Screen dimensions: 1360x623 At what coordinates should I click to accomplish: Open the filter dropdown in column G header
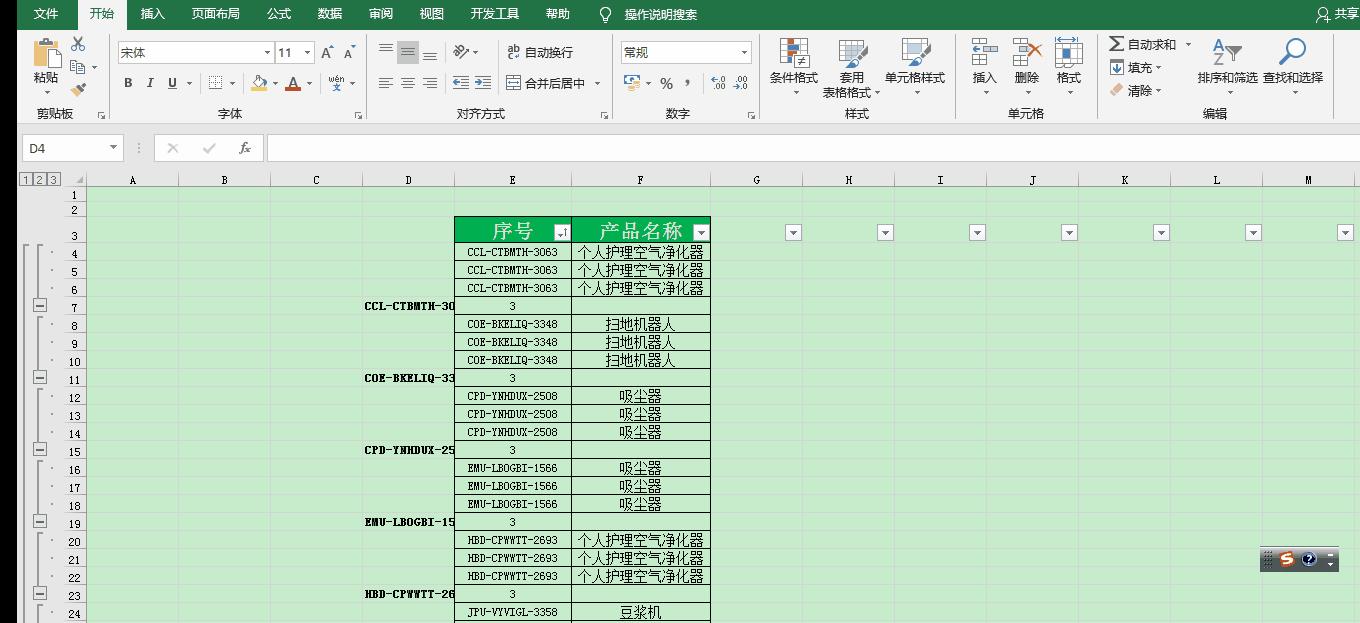793,232
